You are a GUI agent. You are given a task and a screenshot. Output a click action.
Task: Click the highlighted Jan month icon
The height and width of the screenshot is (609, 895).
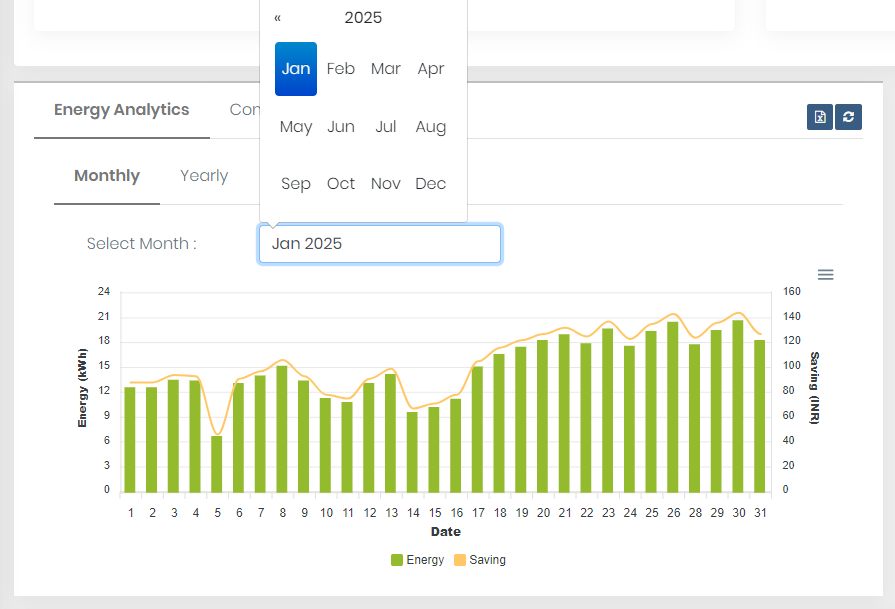click(x=295, y=68)
